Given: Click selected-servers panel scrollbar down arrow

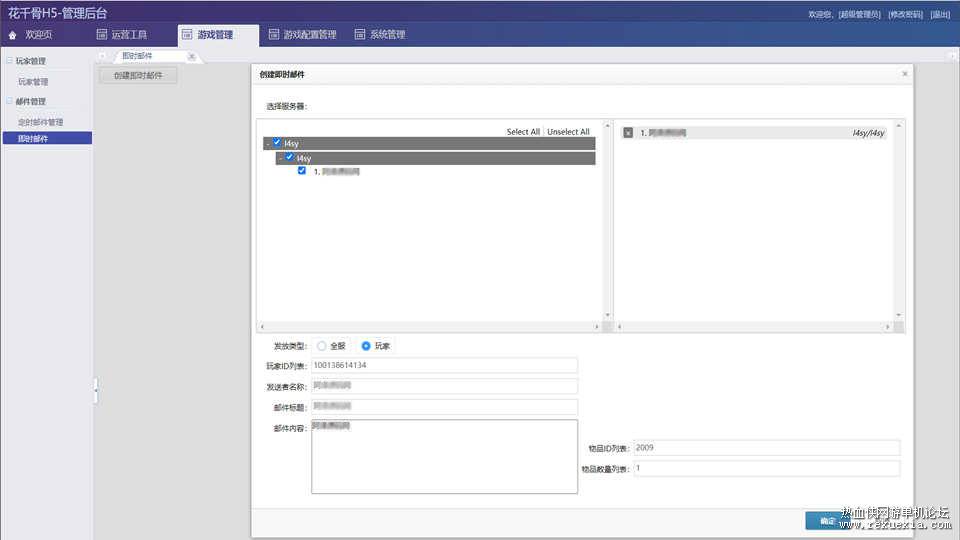Looking at the screenshot, I should click(x=898, y=315).
